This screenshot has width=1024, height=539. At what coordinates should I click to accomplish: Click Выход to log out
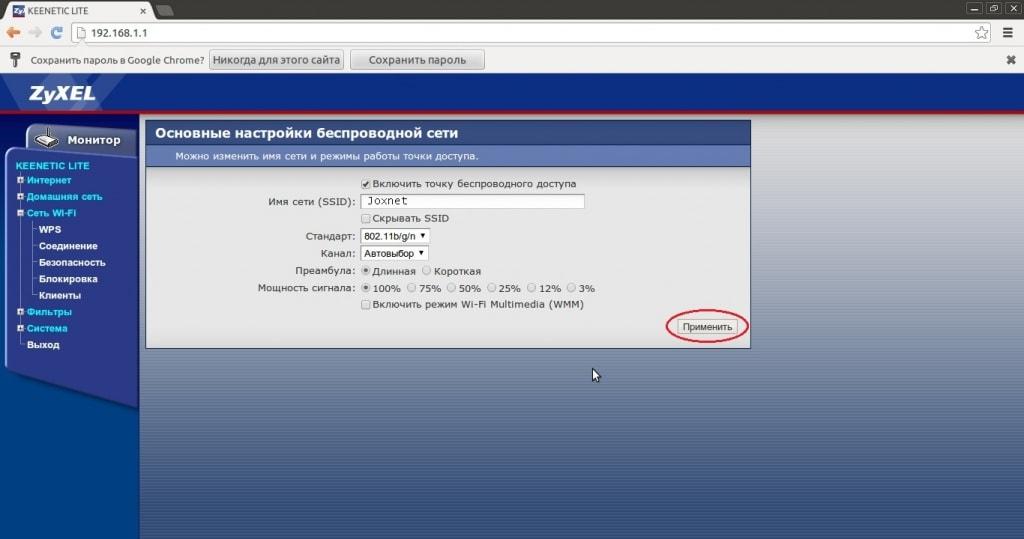(x=43, y=344)
